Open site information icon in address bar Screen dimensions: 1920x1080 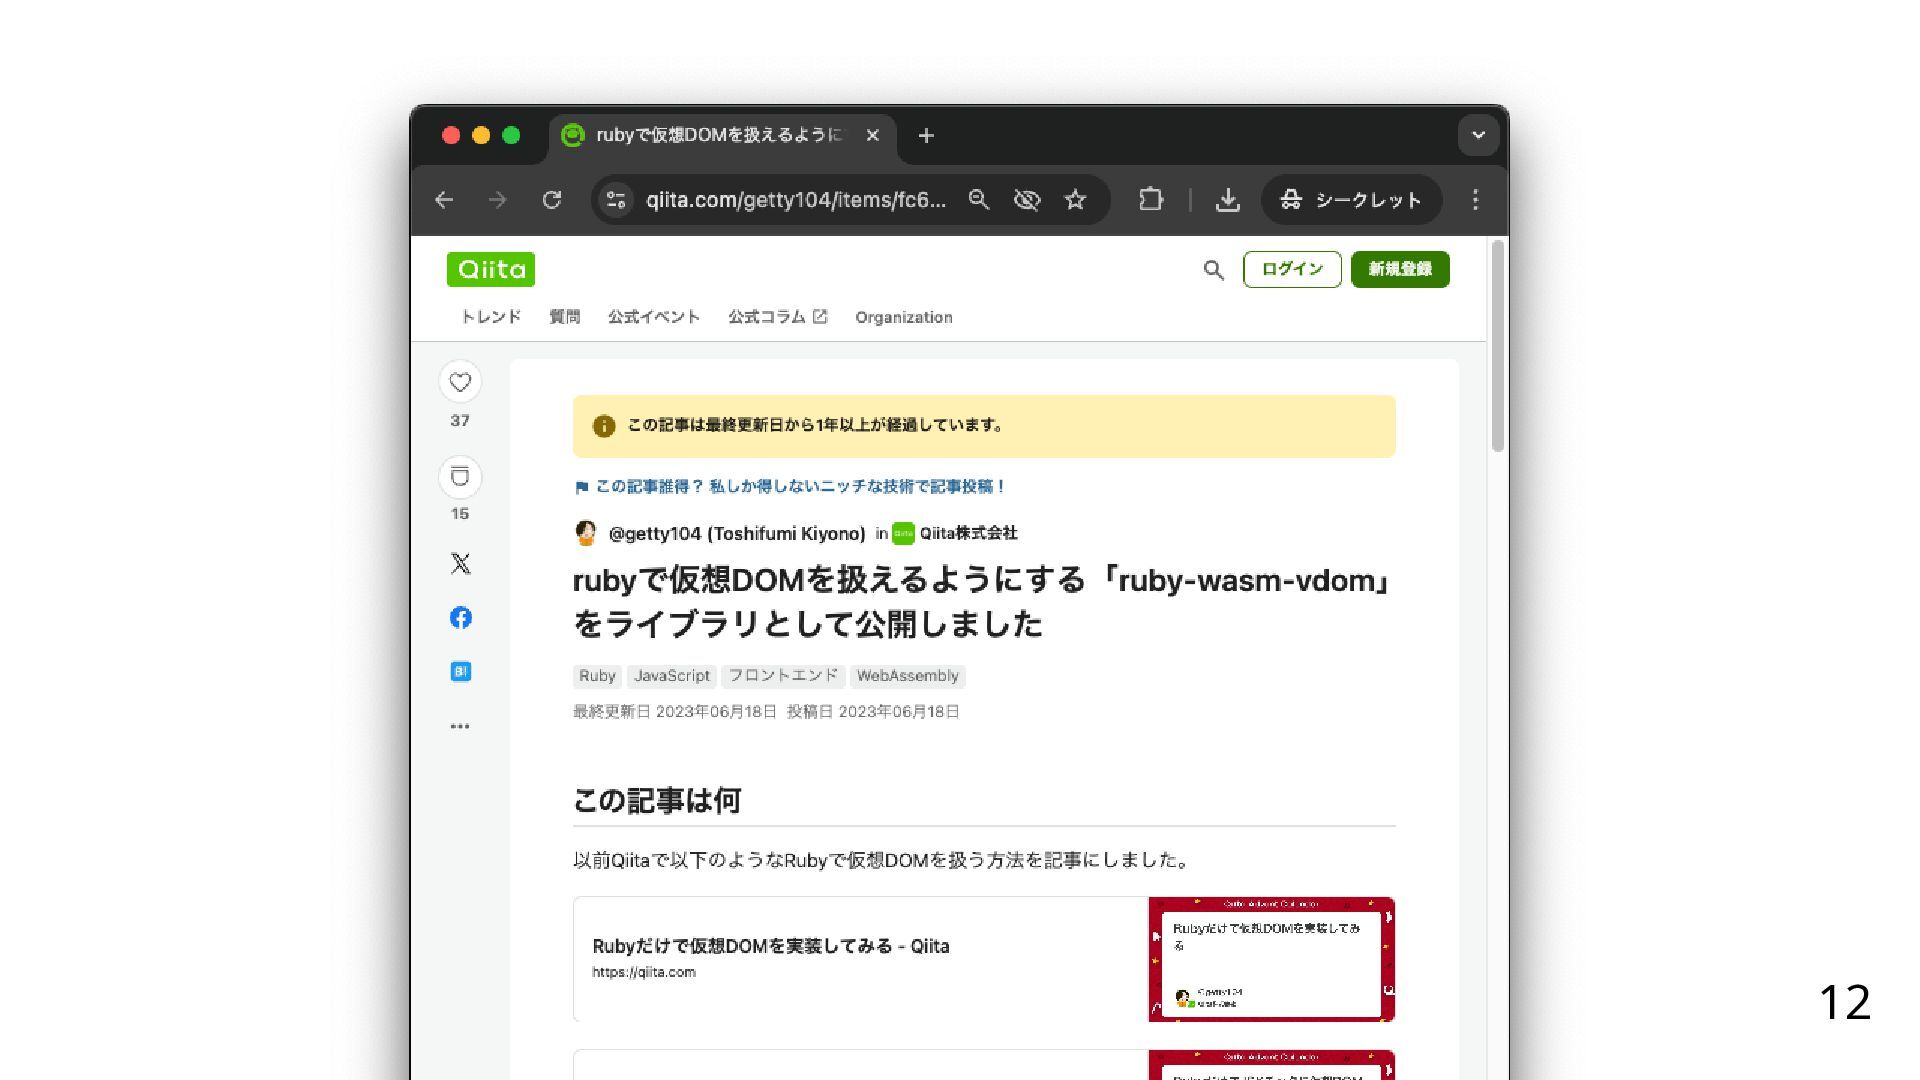pyautogui.click(x=616, y=200)
